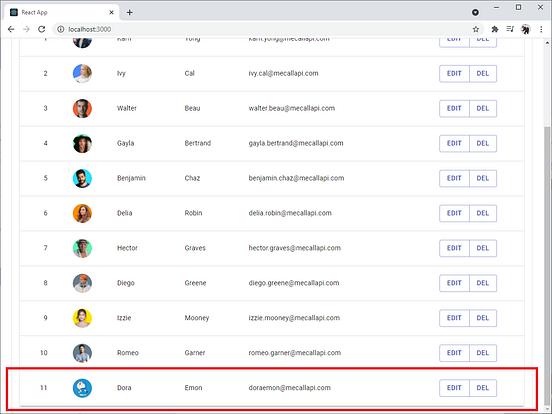Click Izzie Mooney's avatar picture
Viewport: 552px width, 414px height.
tap(82, 318)
